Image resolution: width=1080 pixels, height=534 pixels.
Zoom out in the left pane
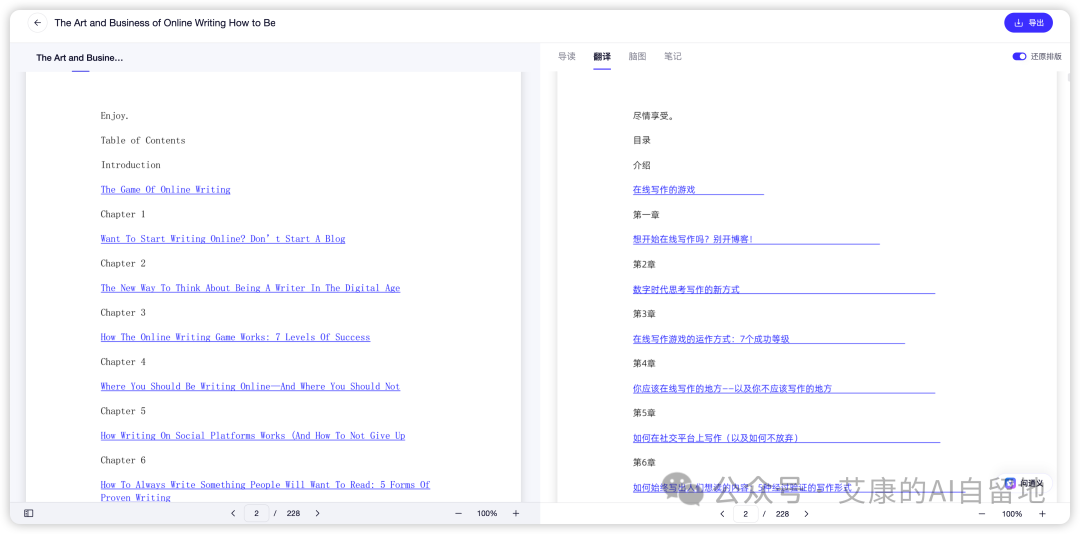point(459,513)
